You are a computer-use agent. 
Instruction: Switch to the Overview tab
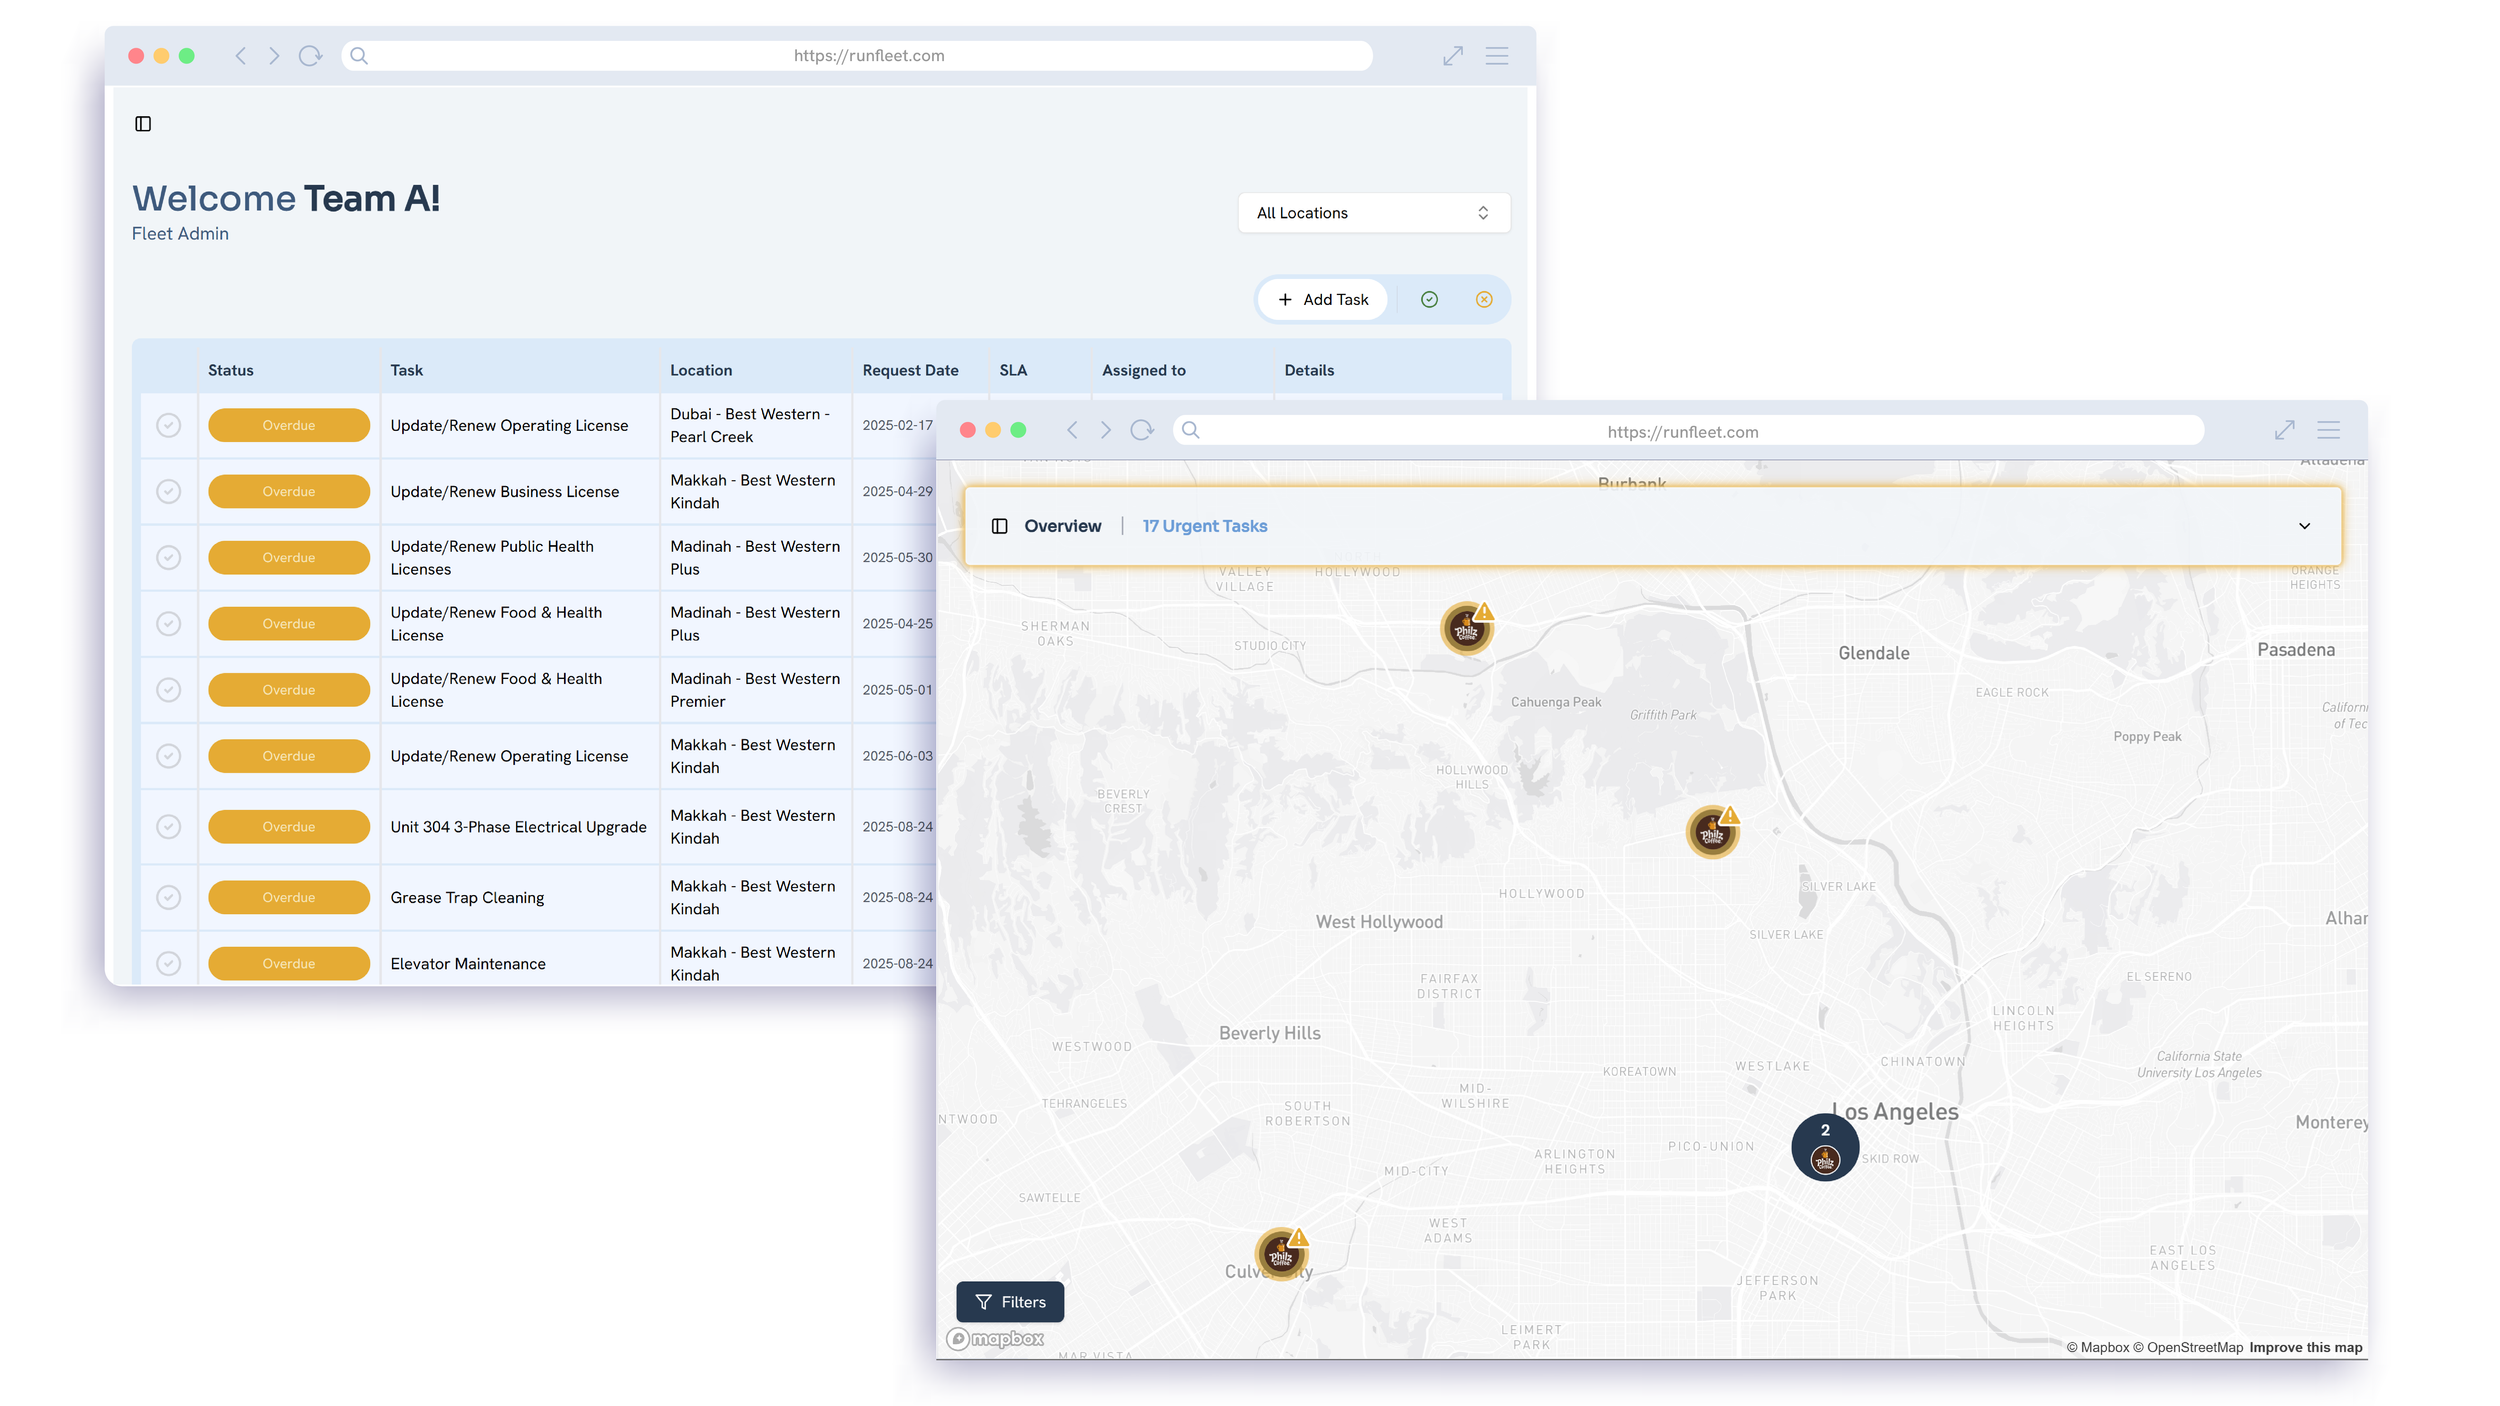coord(1062,525)
